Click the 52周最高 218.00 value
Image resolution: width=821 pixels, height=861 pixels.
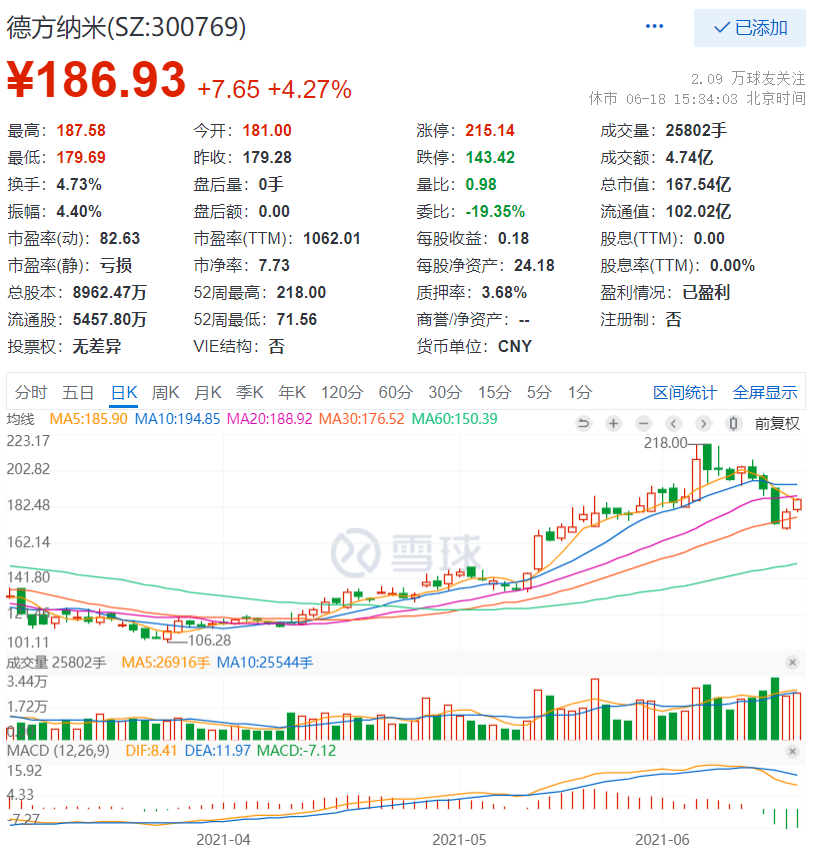[301, 292]
